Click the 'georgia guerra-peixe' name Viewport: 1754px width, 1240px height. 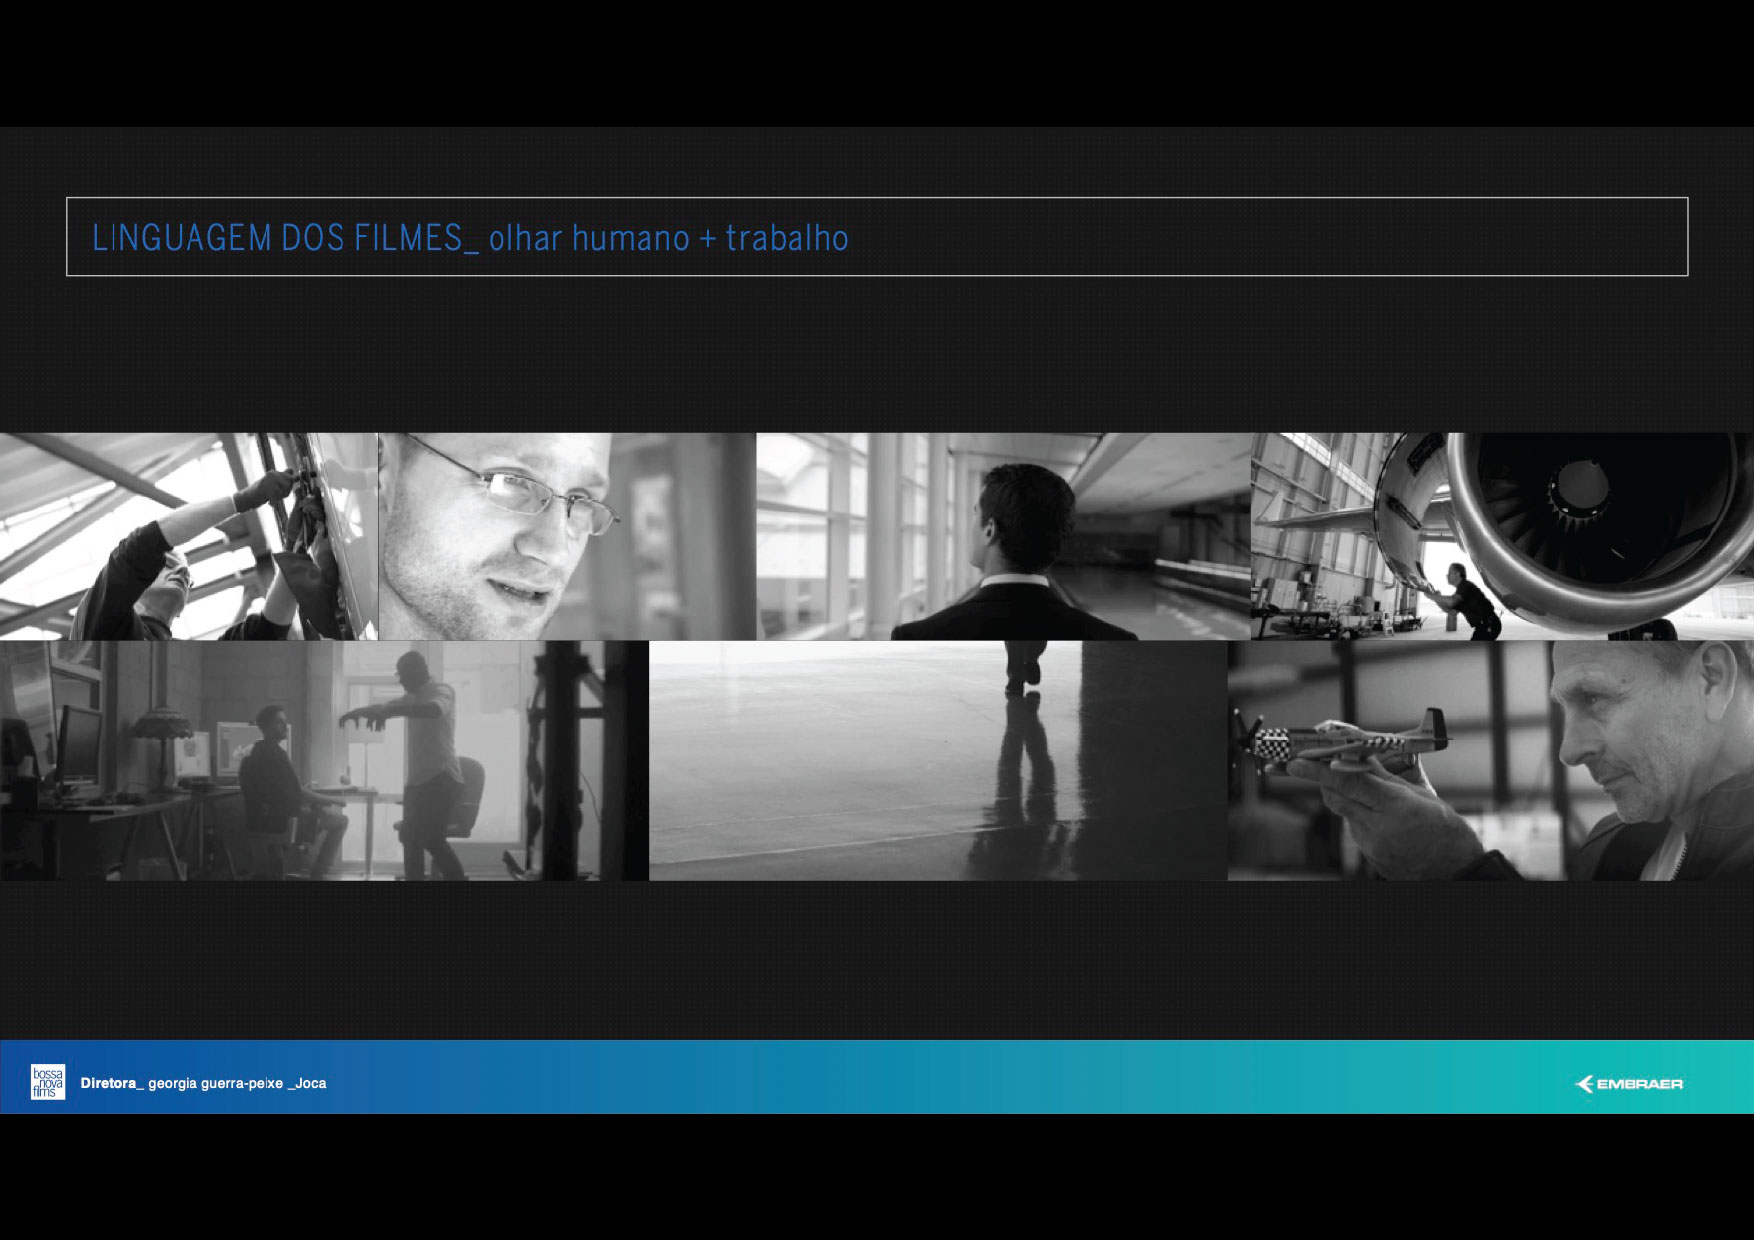click(215, 1083)
